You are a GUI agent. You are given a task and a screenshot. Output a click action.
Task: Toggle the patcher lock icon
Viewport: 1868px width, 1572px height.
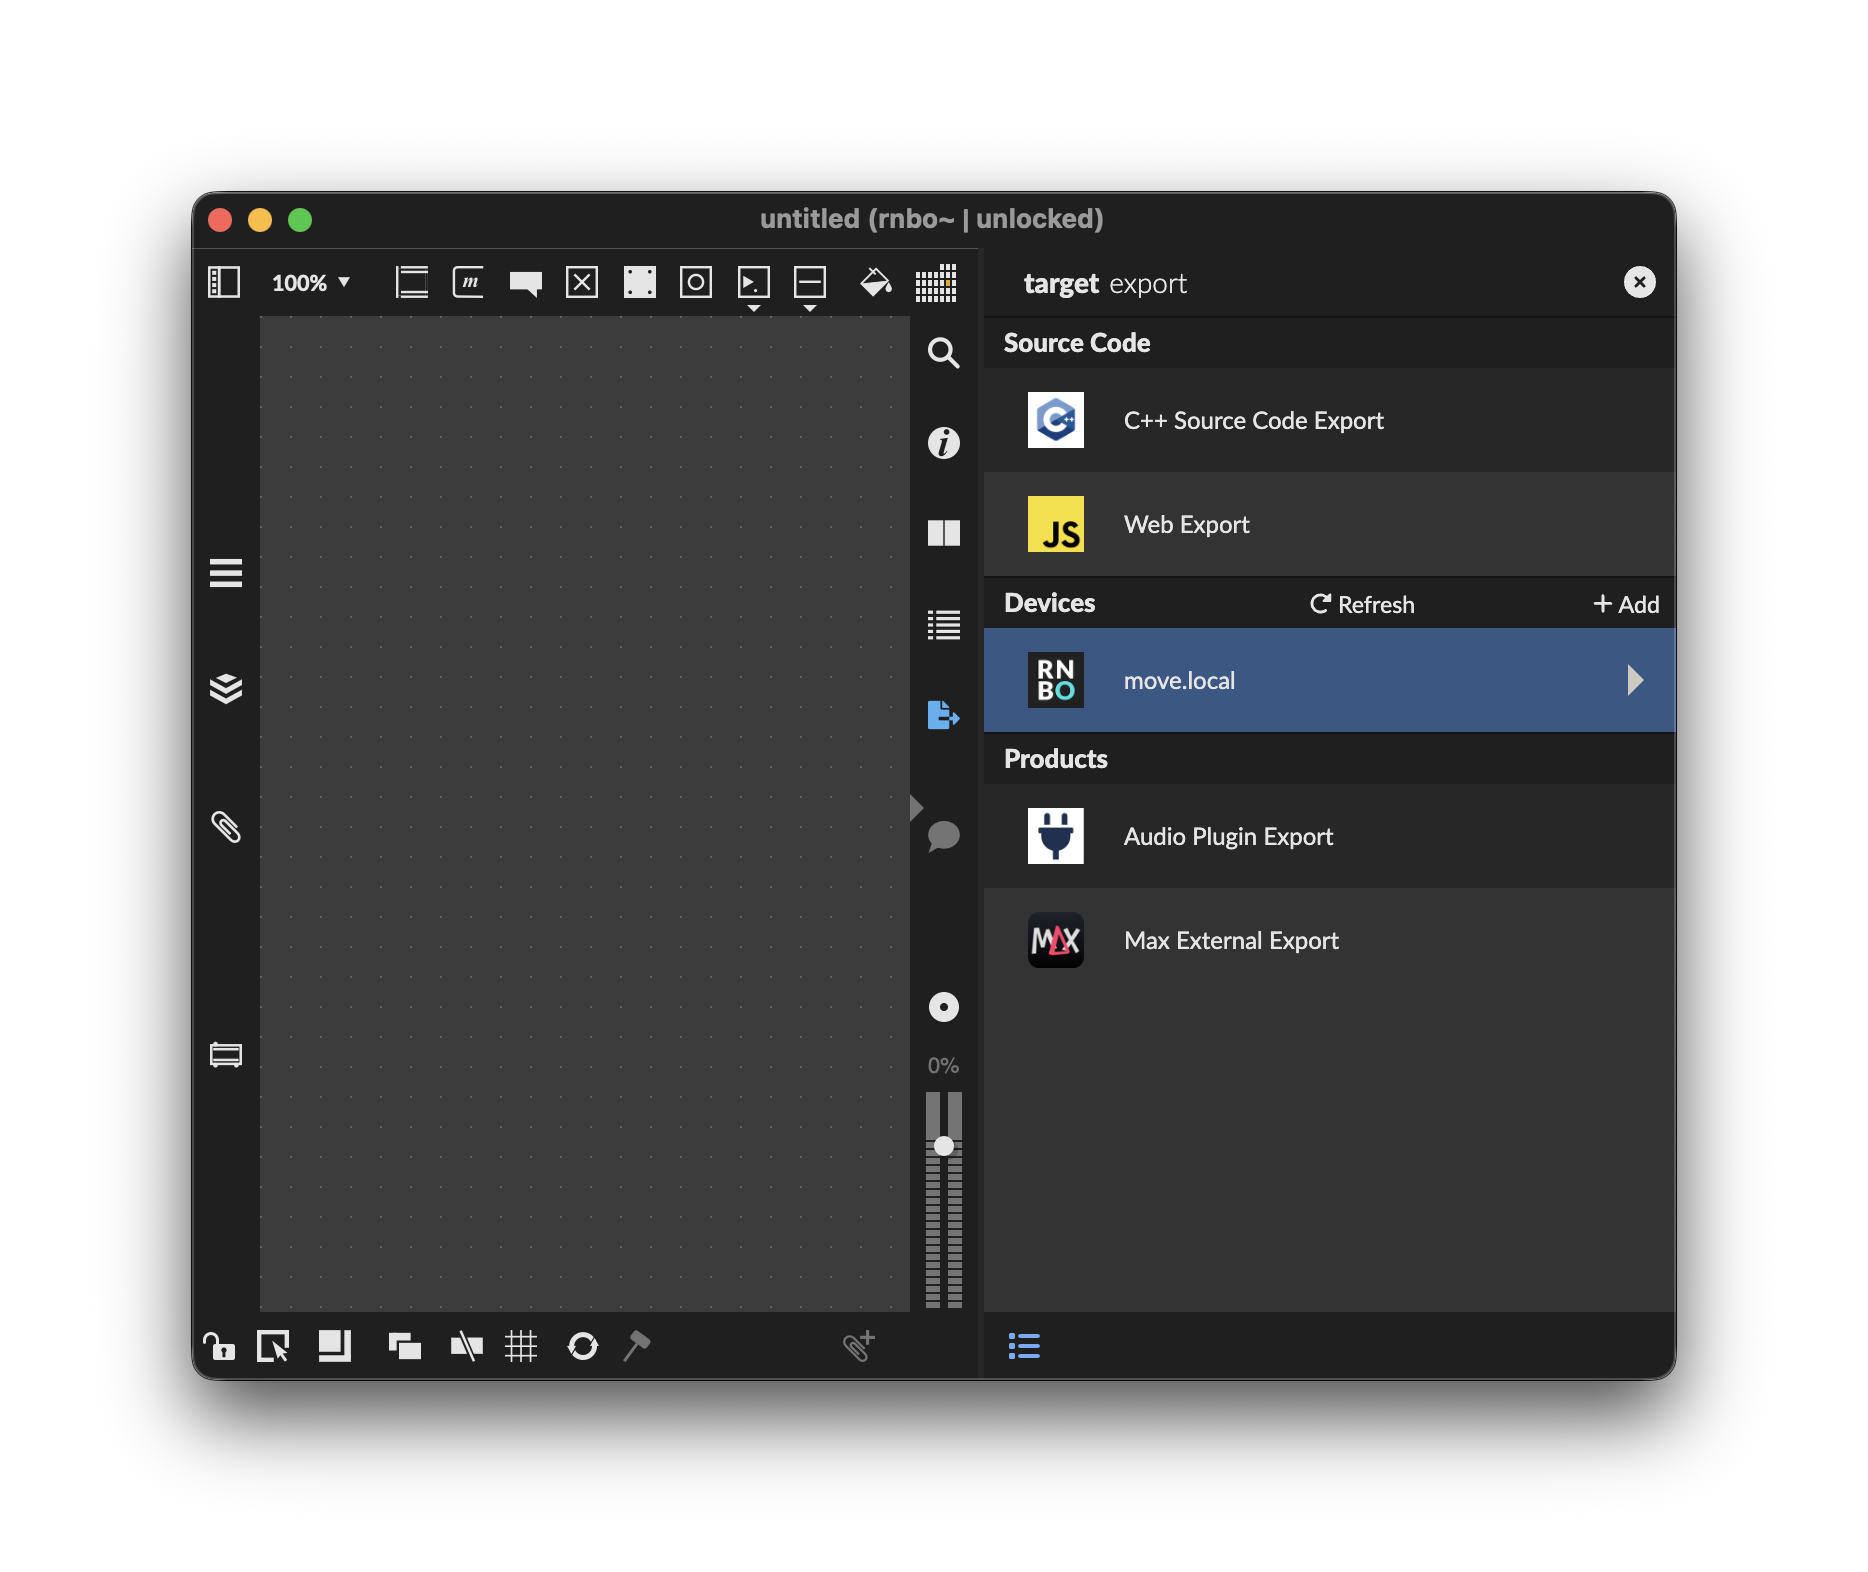coord(219,1346)
